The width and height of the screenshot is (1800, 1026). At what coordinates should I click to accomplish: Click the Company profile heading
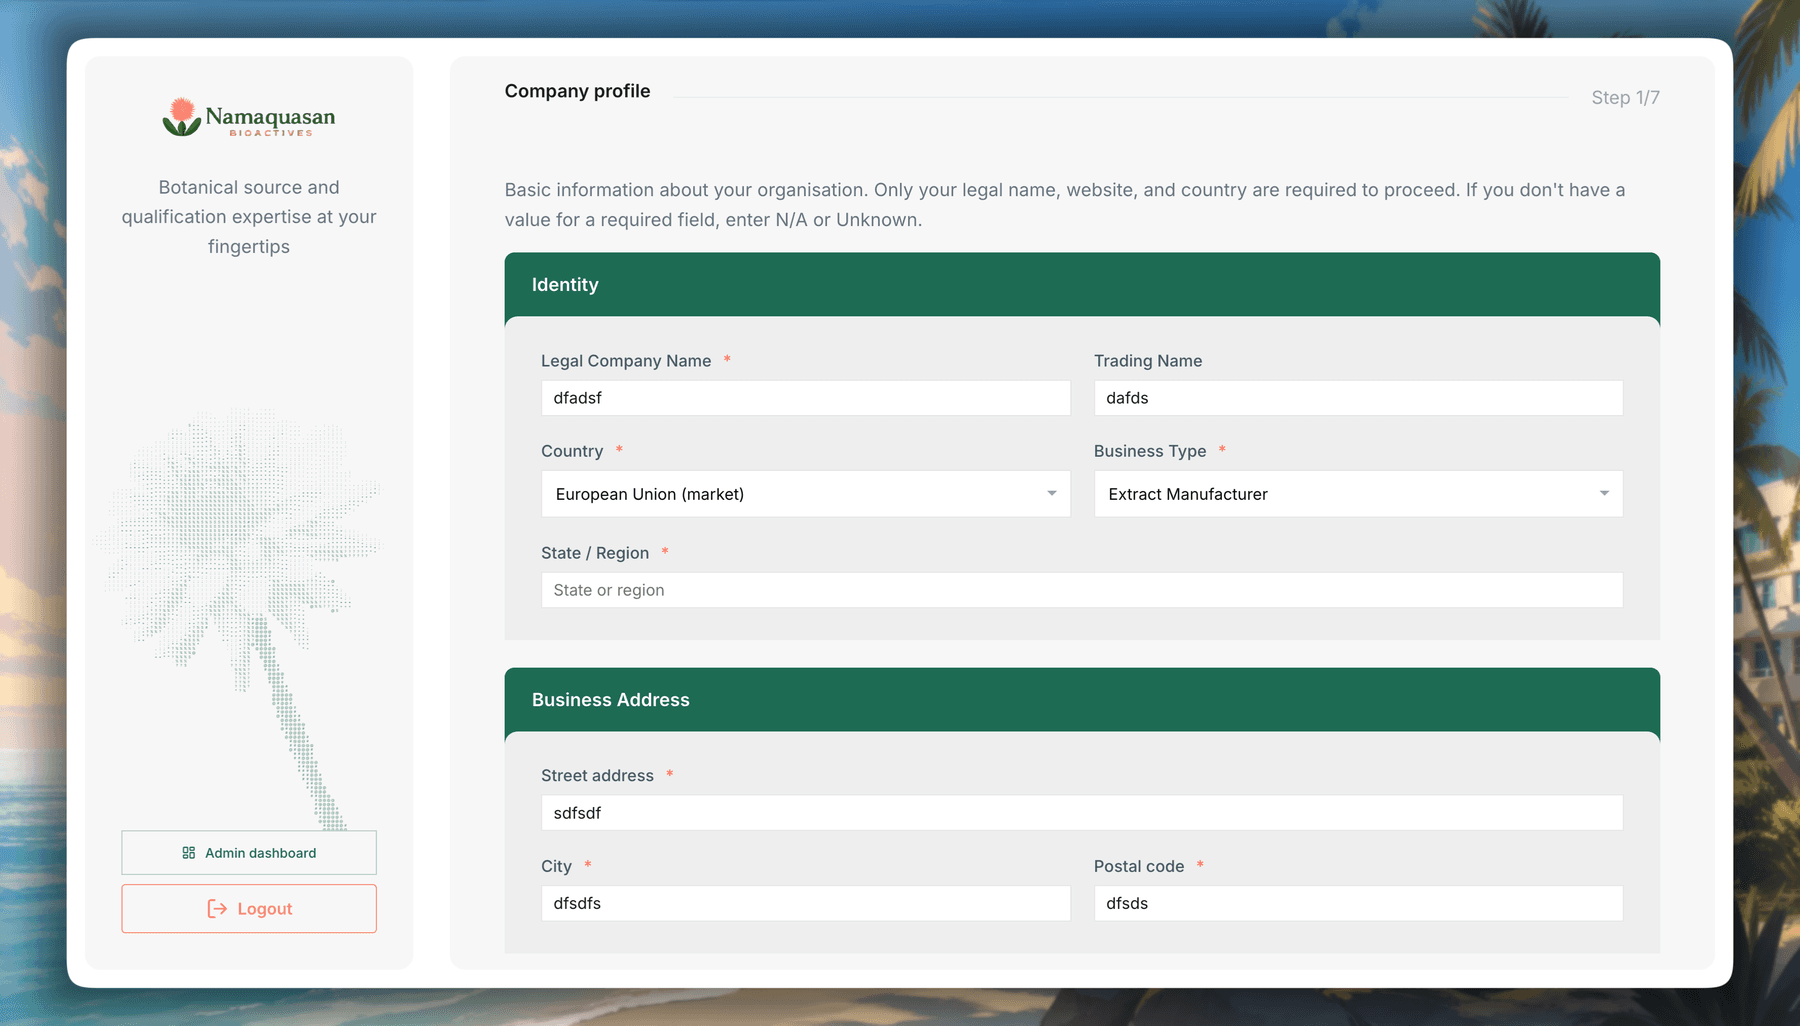pyautogui.click(x=577, y=91)
